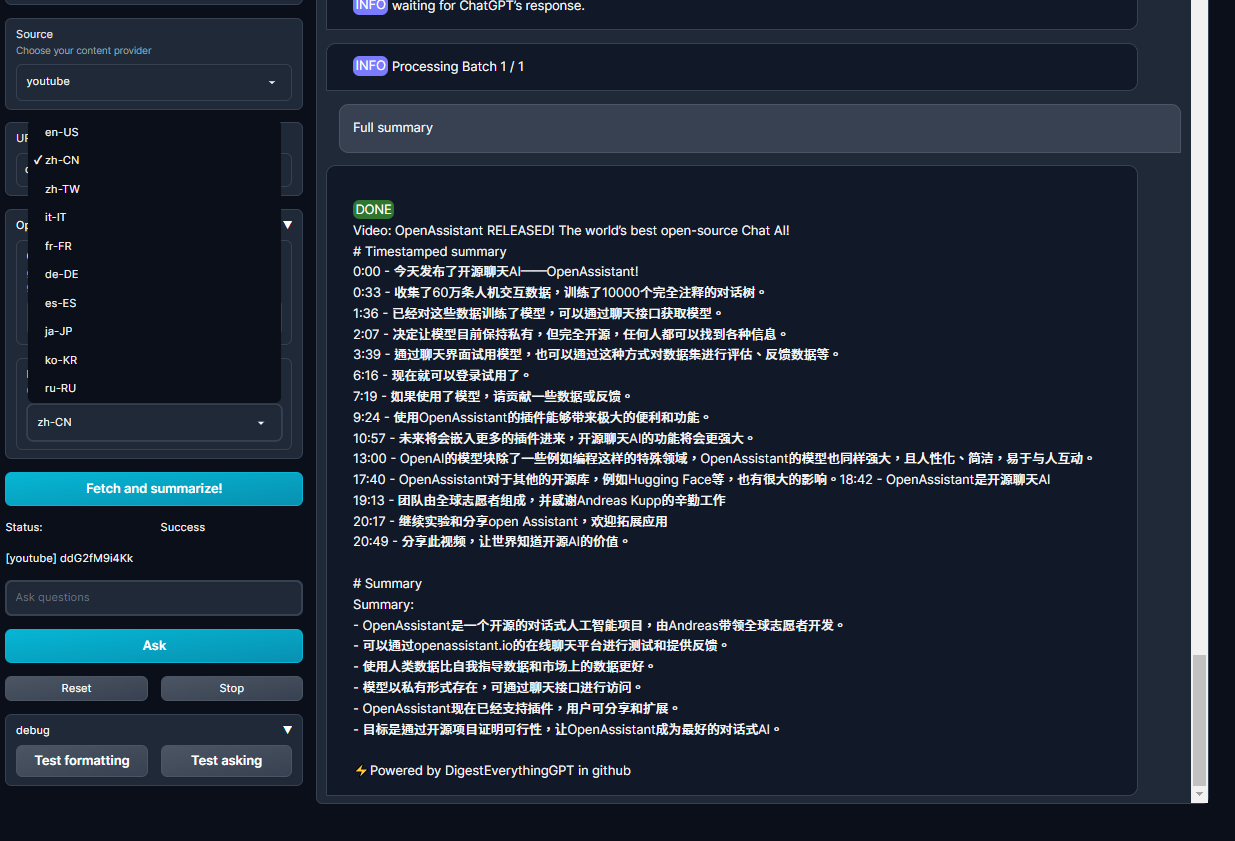Choose ja-JP language option
Screen dimensions: 1235x841
coord(154,331)
